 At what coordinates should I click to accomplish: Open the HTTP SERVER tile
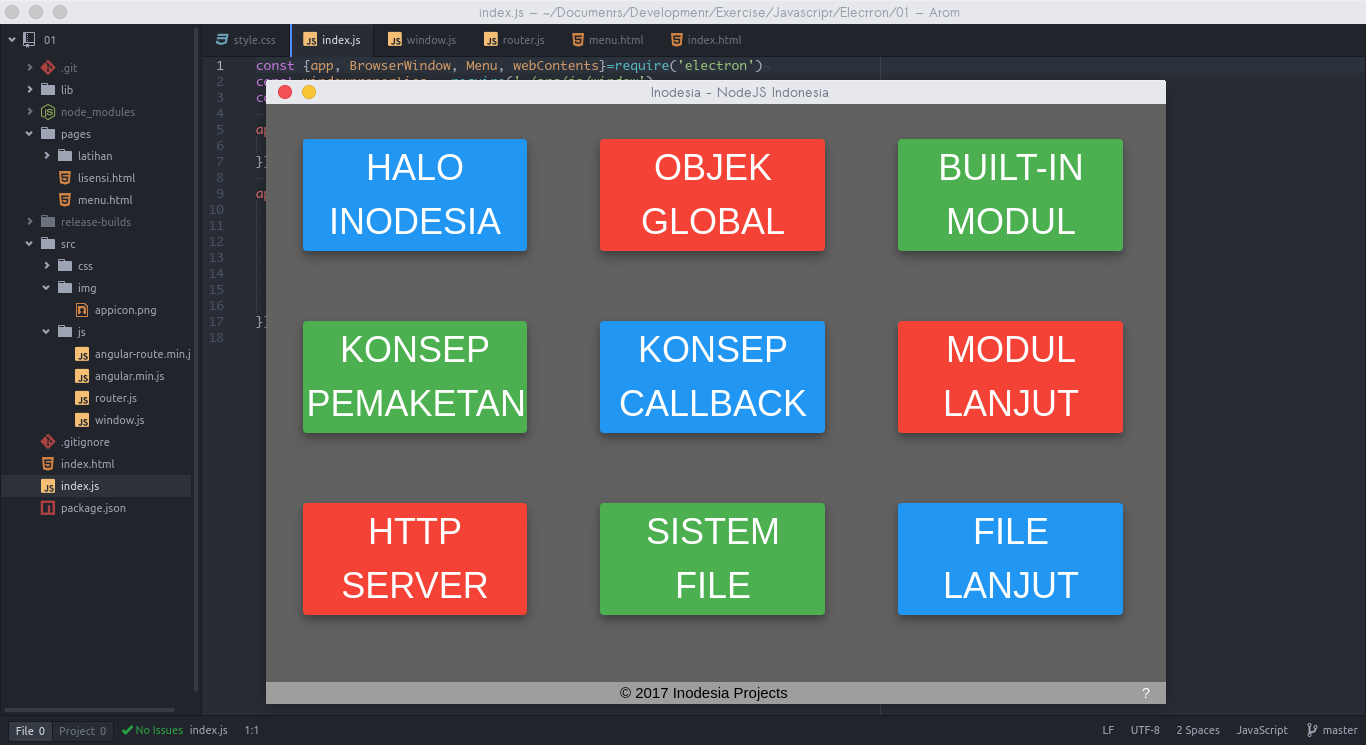point(415,559)
